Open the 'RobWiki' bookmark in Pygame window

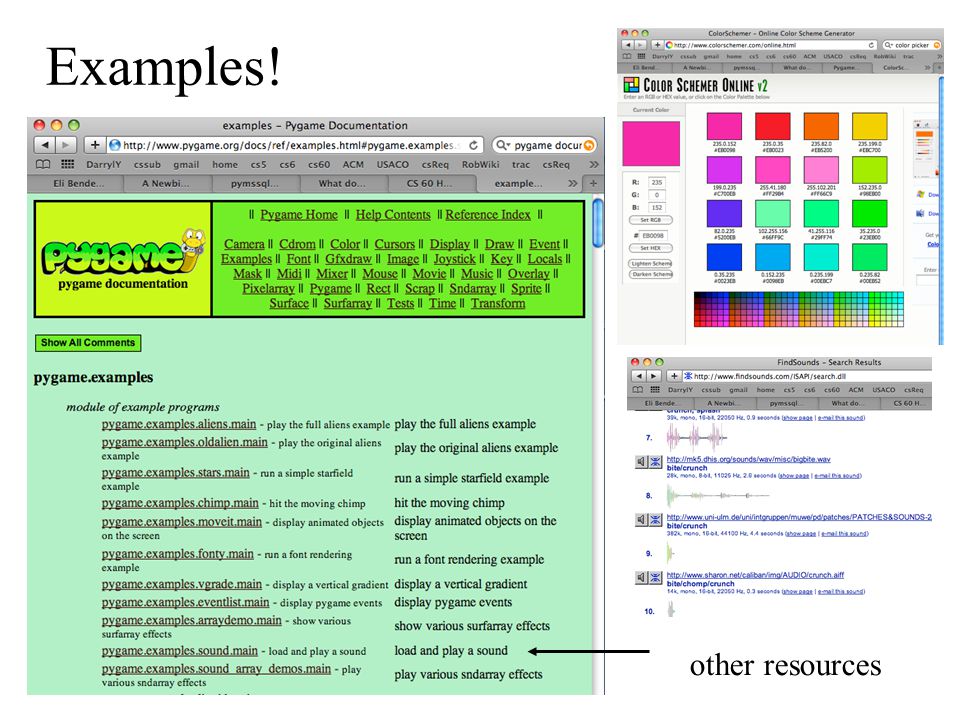(x=481, y=164)
